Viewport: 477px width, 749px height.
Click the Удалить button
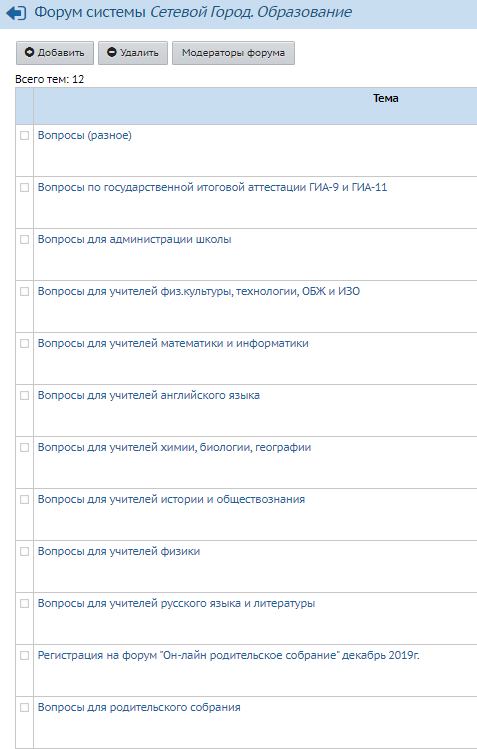click(133, 53)
